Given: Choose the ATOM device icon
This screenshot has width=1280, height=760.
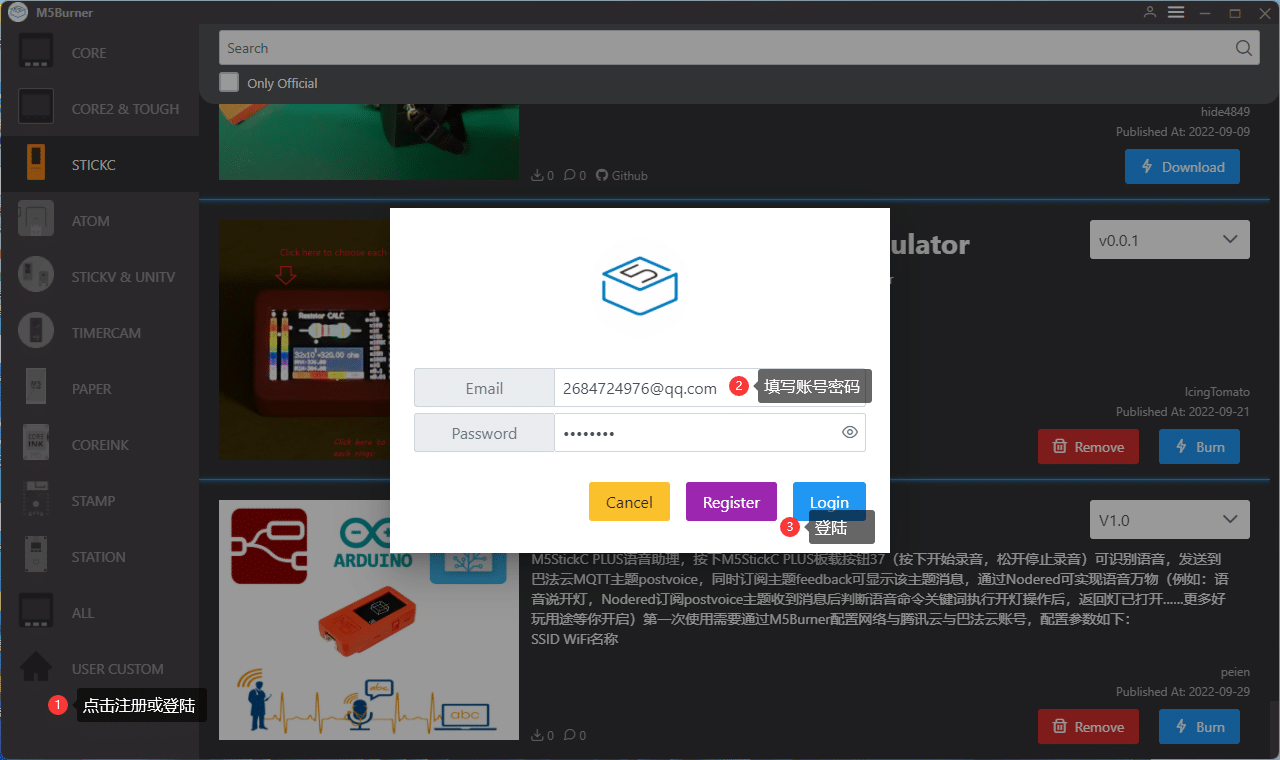Looking at the screenshot, I should (36, 221).
